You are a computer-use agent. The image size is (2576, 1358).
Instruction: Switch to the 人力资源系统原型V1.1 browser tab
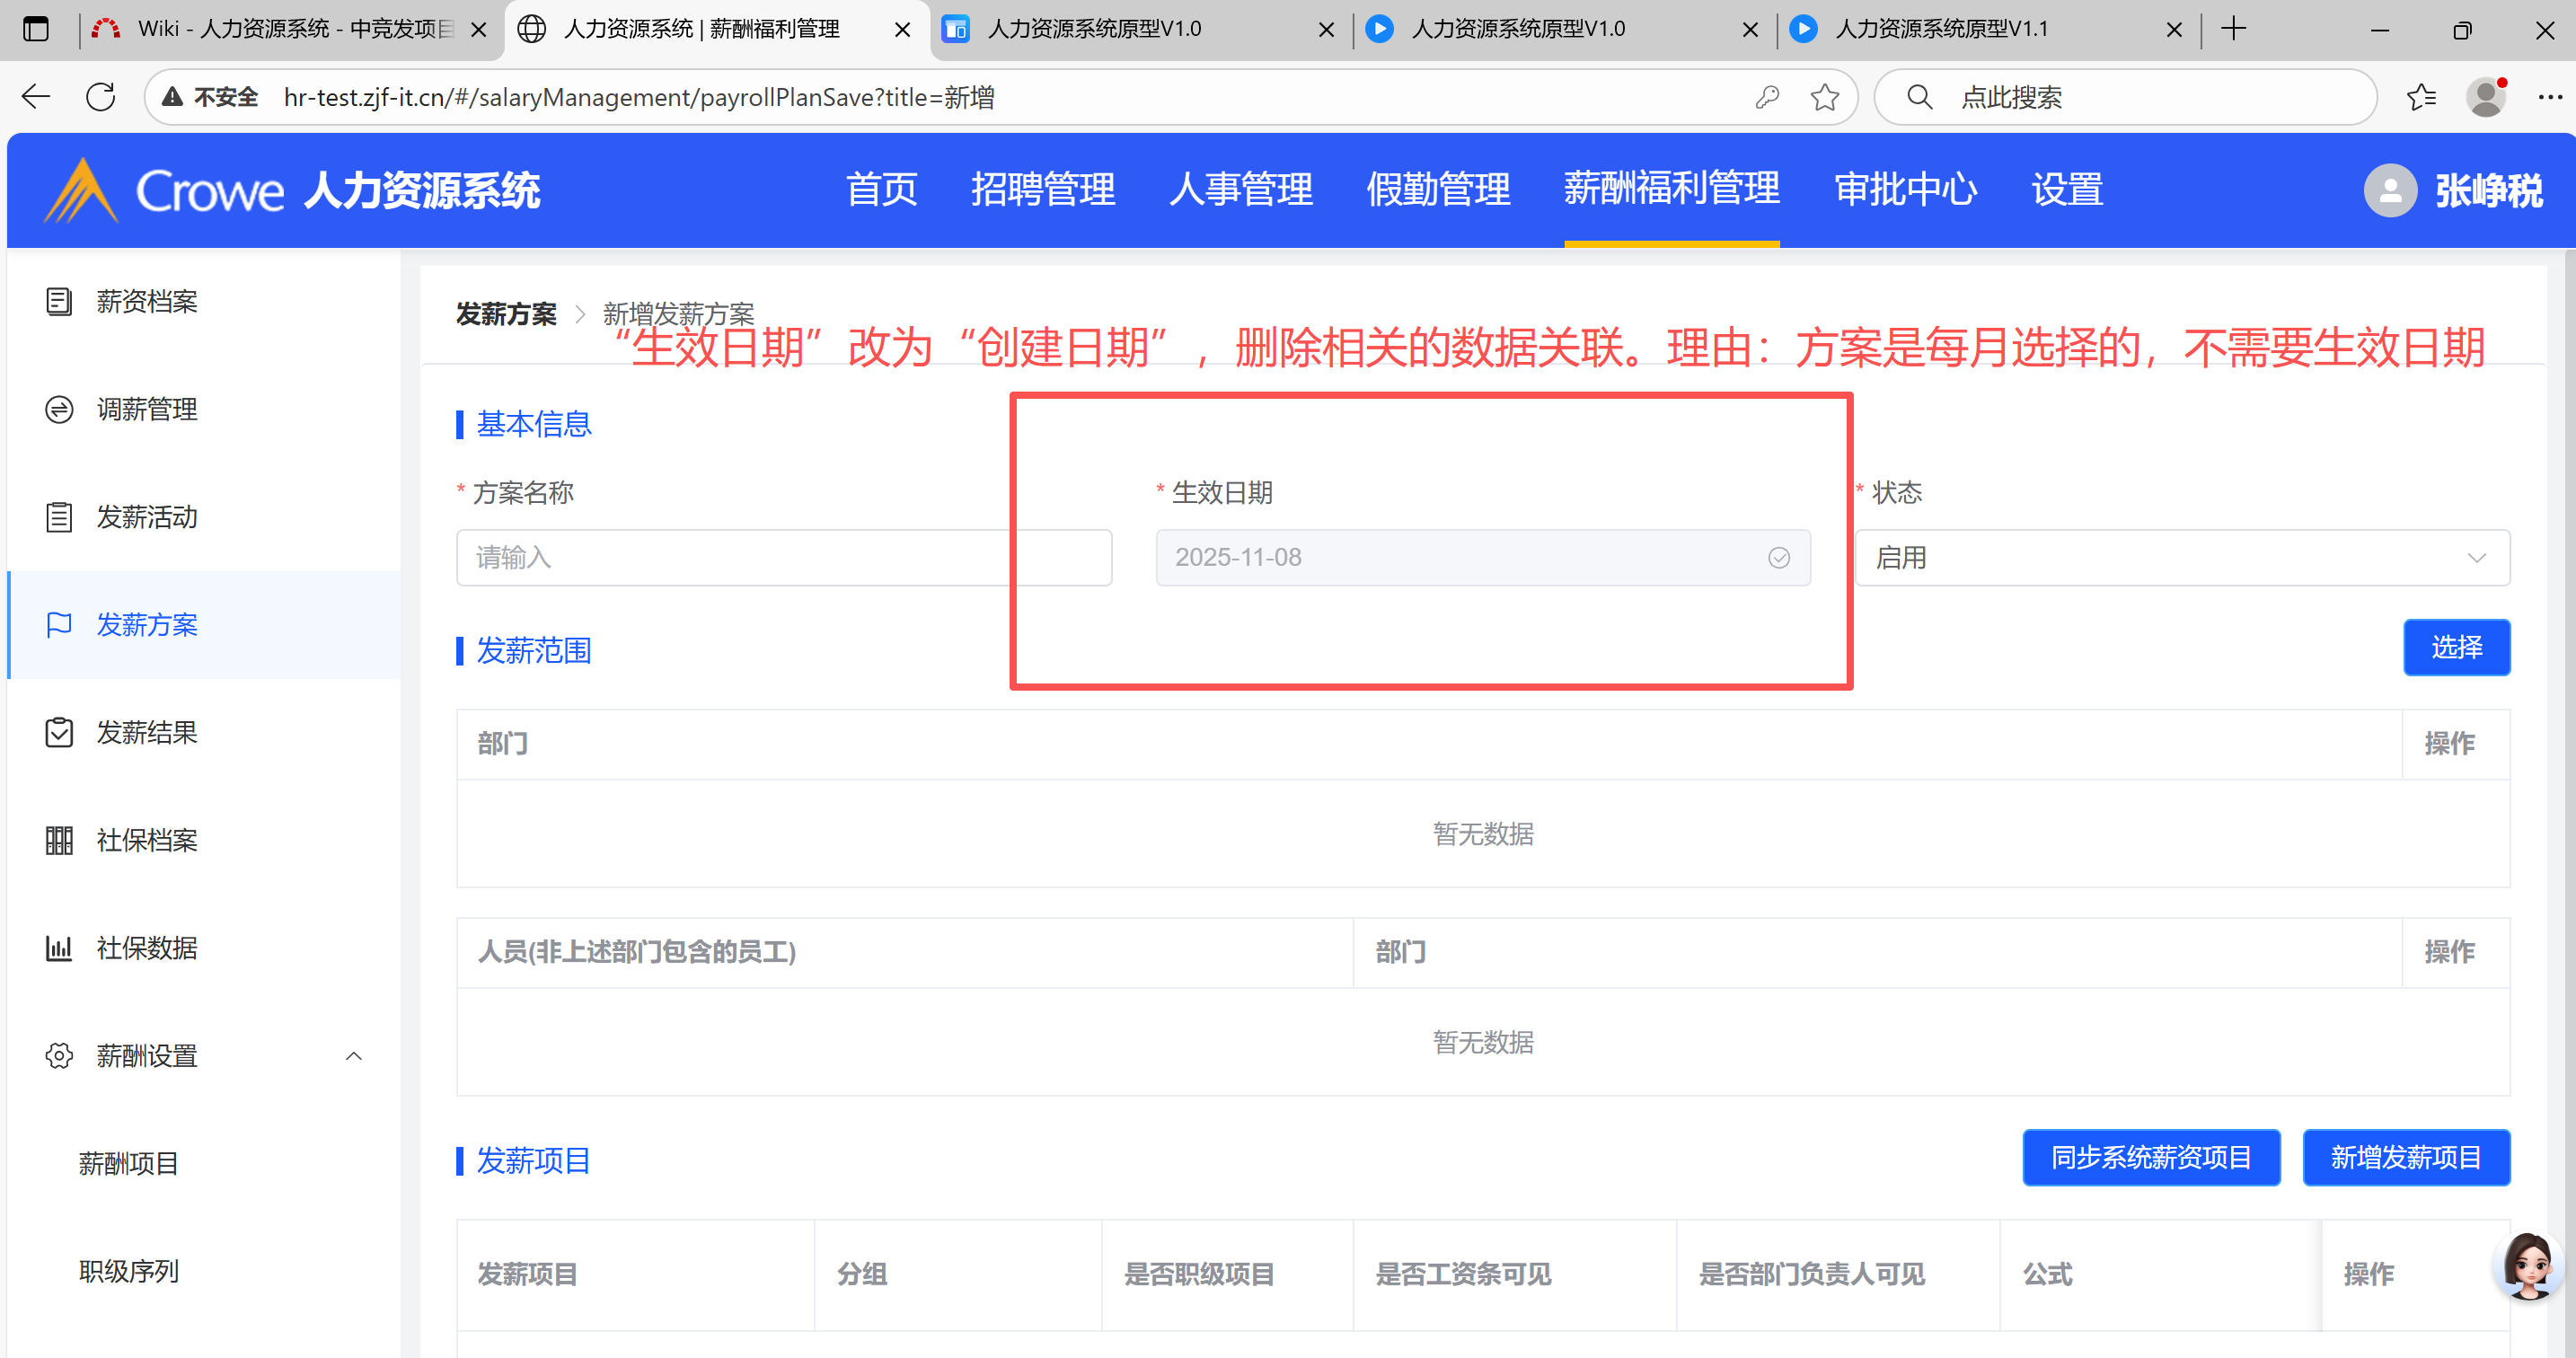tap(1940, 29)
